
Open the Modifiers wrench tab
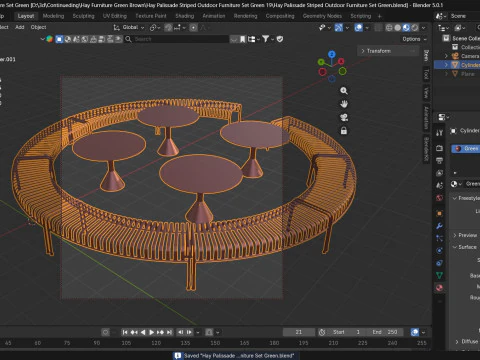click(x=439, y=226)
